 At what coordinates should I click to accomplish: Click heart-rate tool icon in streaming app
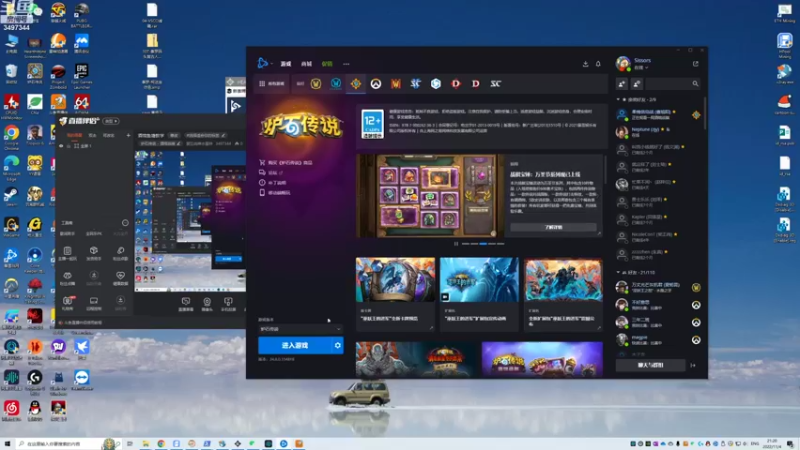[x=120, y=276]
